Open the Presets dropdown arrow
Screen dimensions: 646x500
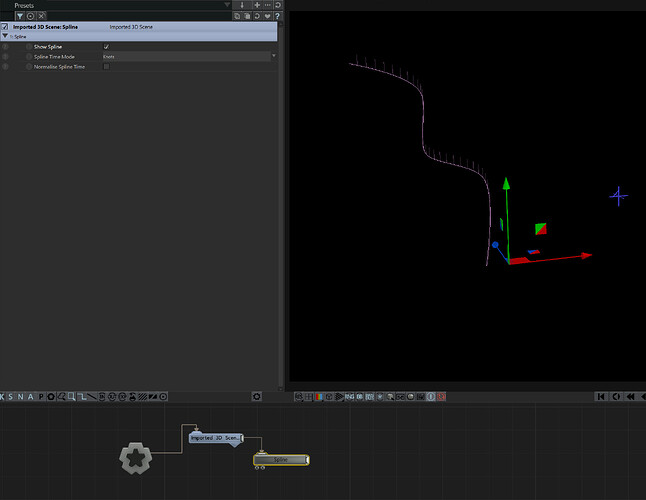pyautogui.click(x=227, y=5)
